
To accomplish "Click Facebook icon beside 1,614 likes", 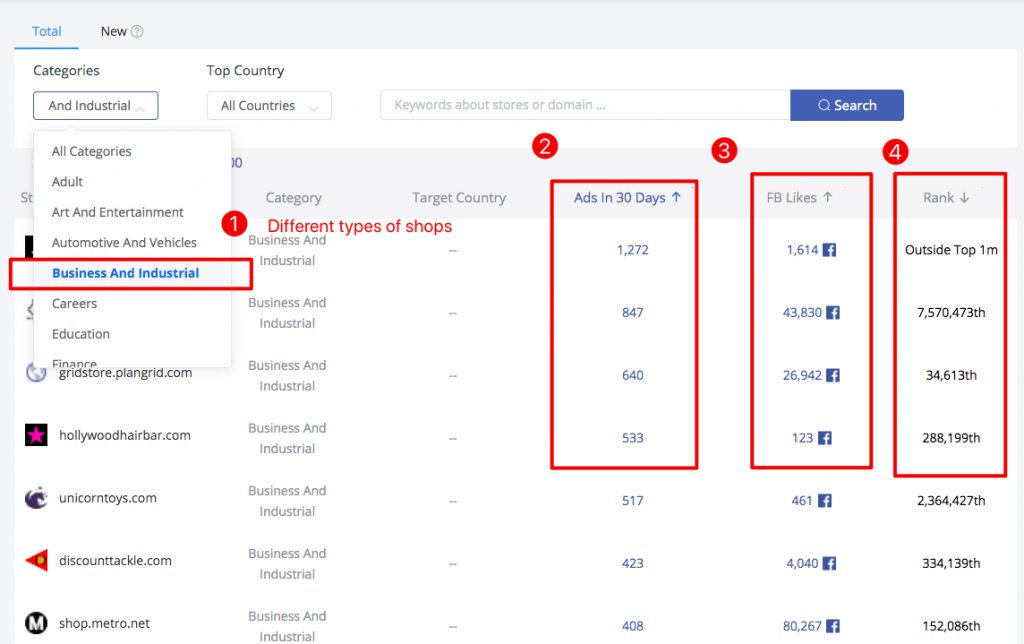I will (x=829, y=250).
